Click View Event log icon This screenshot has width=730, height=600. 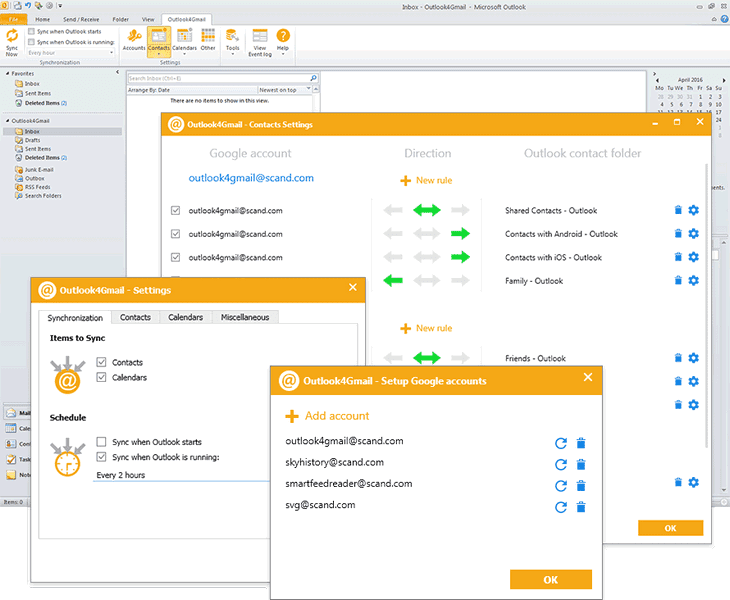pos(260,42)
